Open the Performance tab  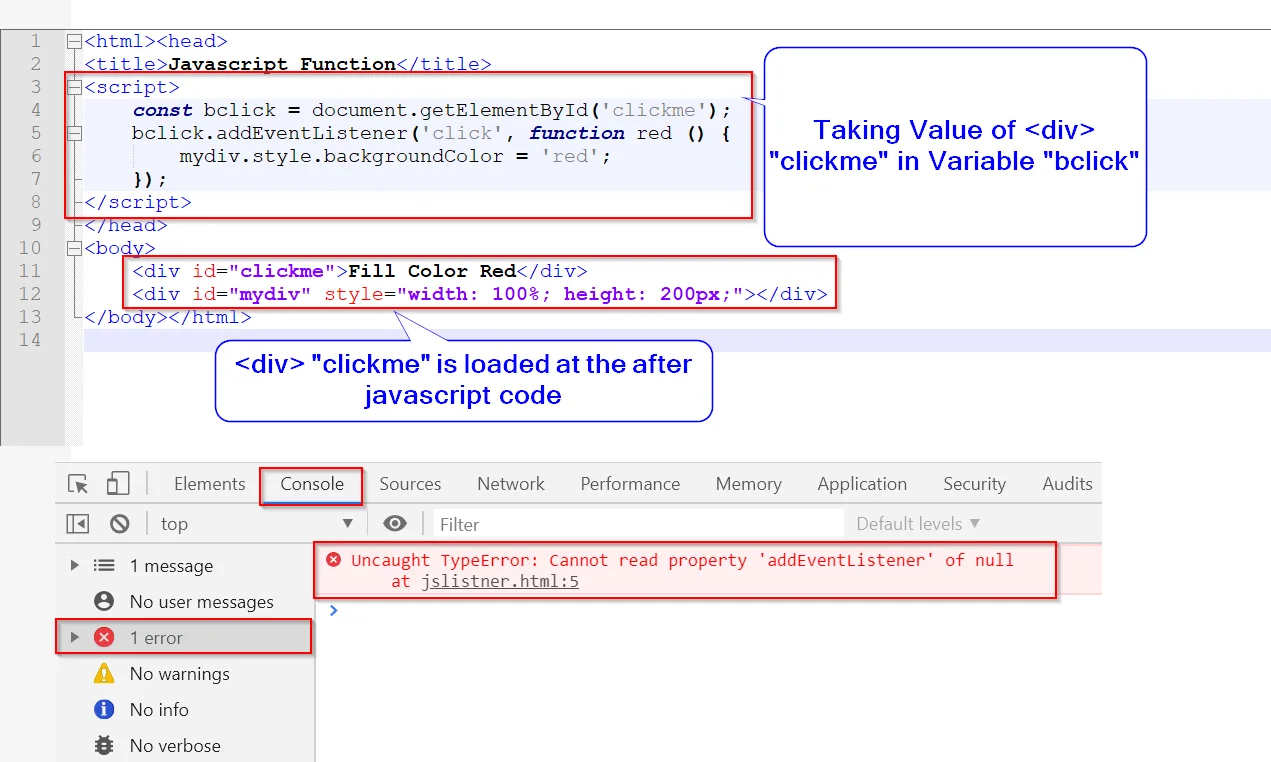click(630, 484)
